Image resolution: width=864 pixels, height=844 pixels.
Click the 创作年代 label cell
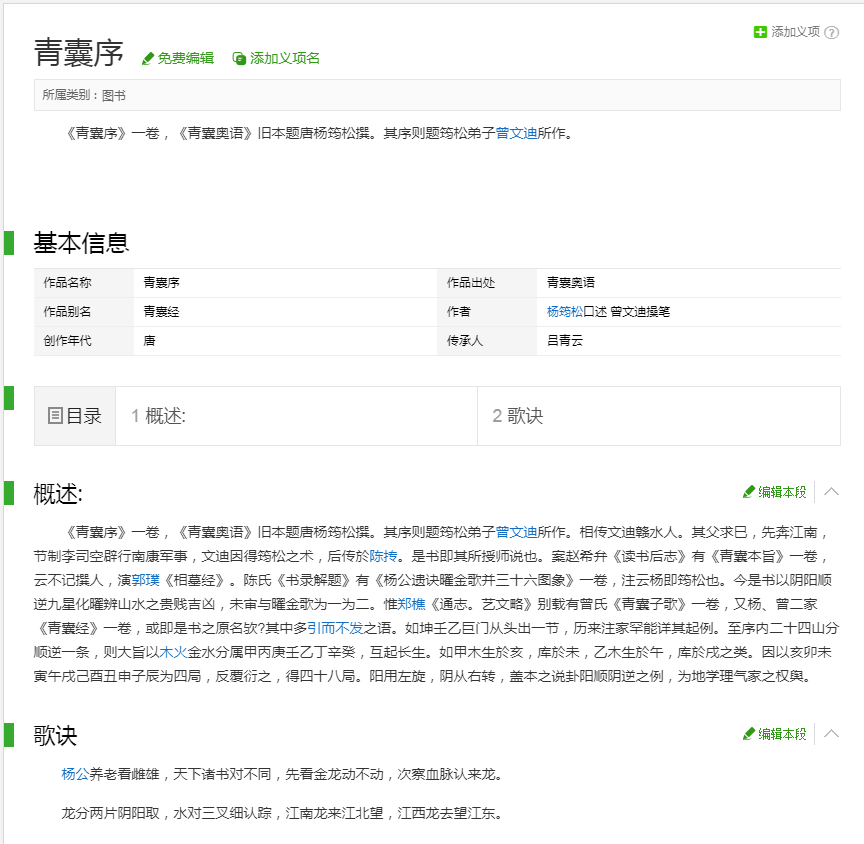coord(84,341)
